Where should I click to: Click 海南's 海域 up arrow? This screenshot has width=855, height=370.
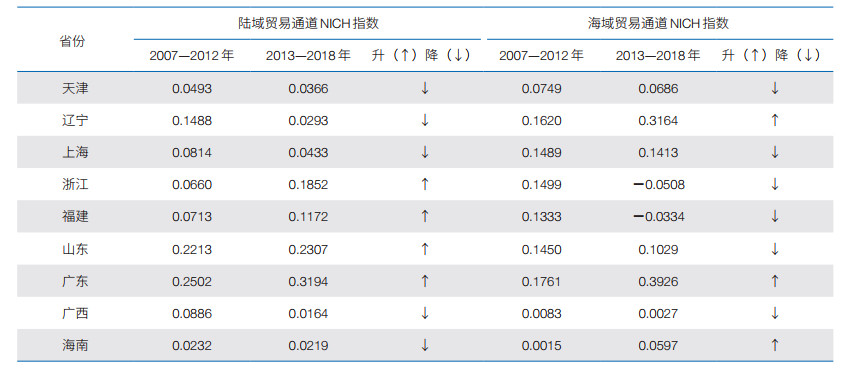pyautogui.click(x=775, y=345)
